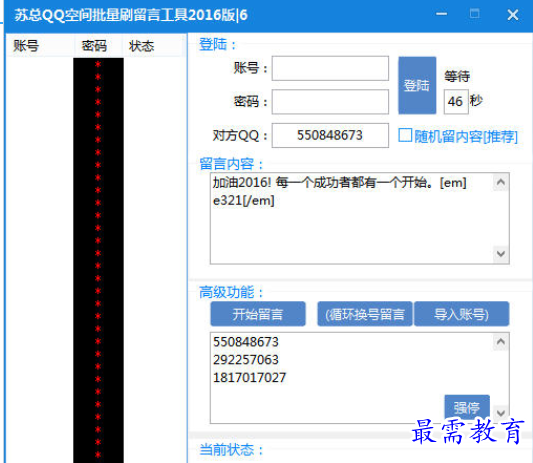Viewport: 533px width, 463px height.
Task: Enable the 随机留内容[推荐] checkbox
Action: click(x=405, y=135)
